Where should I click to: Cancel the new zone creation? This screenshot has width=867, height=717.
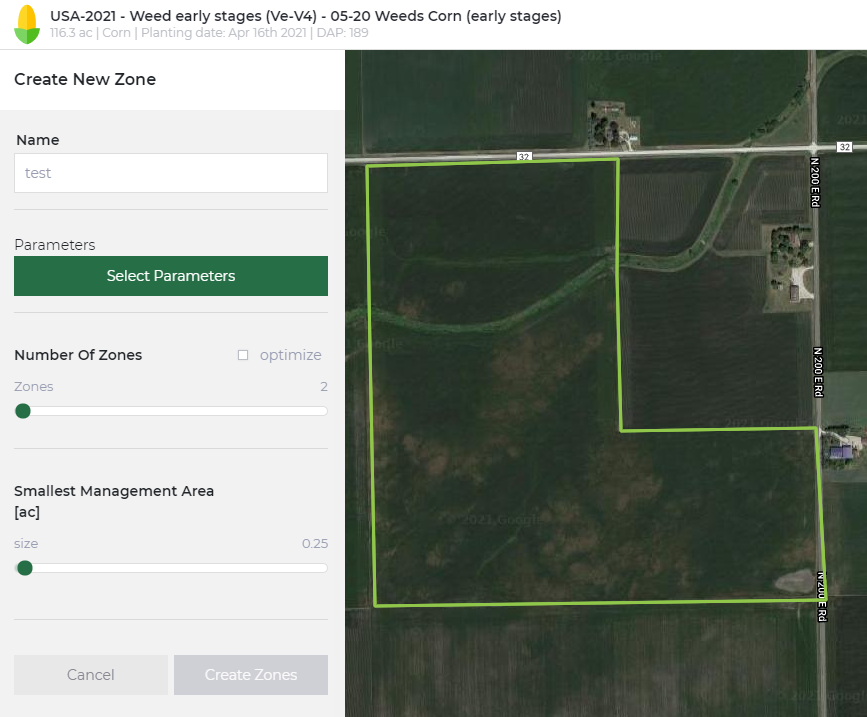click(x=91, y=675)
